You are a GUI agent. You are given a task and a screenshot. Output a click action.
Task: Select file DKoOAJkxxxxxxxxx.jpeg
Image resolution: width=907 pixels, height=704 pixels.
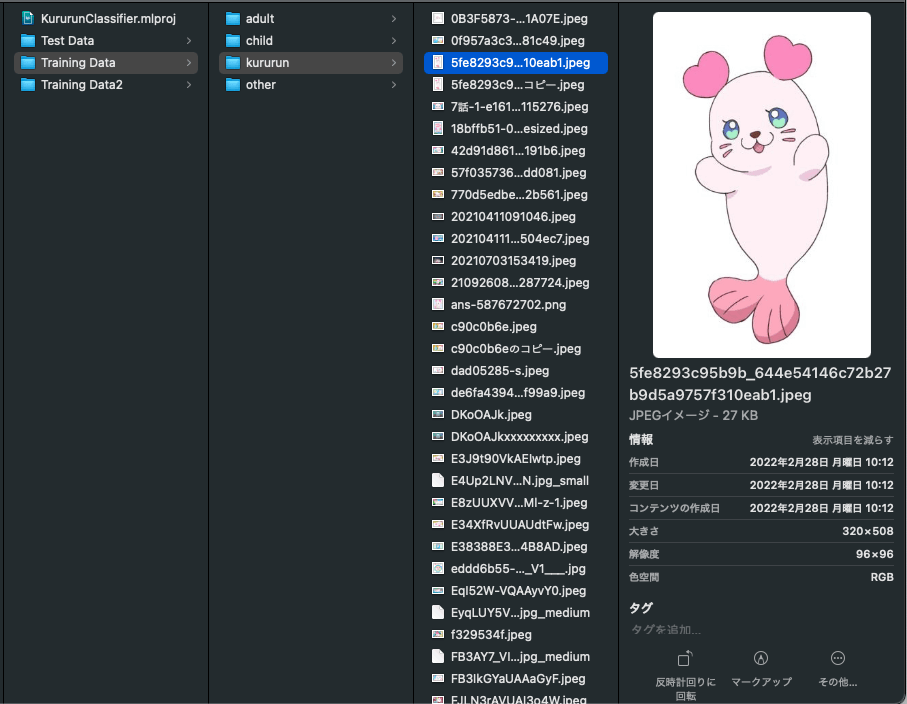tap(516, 436)
